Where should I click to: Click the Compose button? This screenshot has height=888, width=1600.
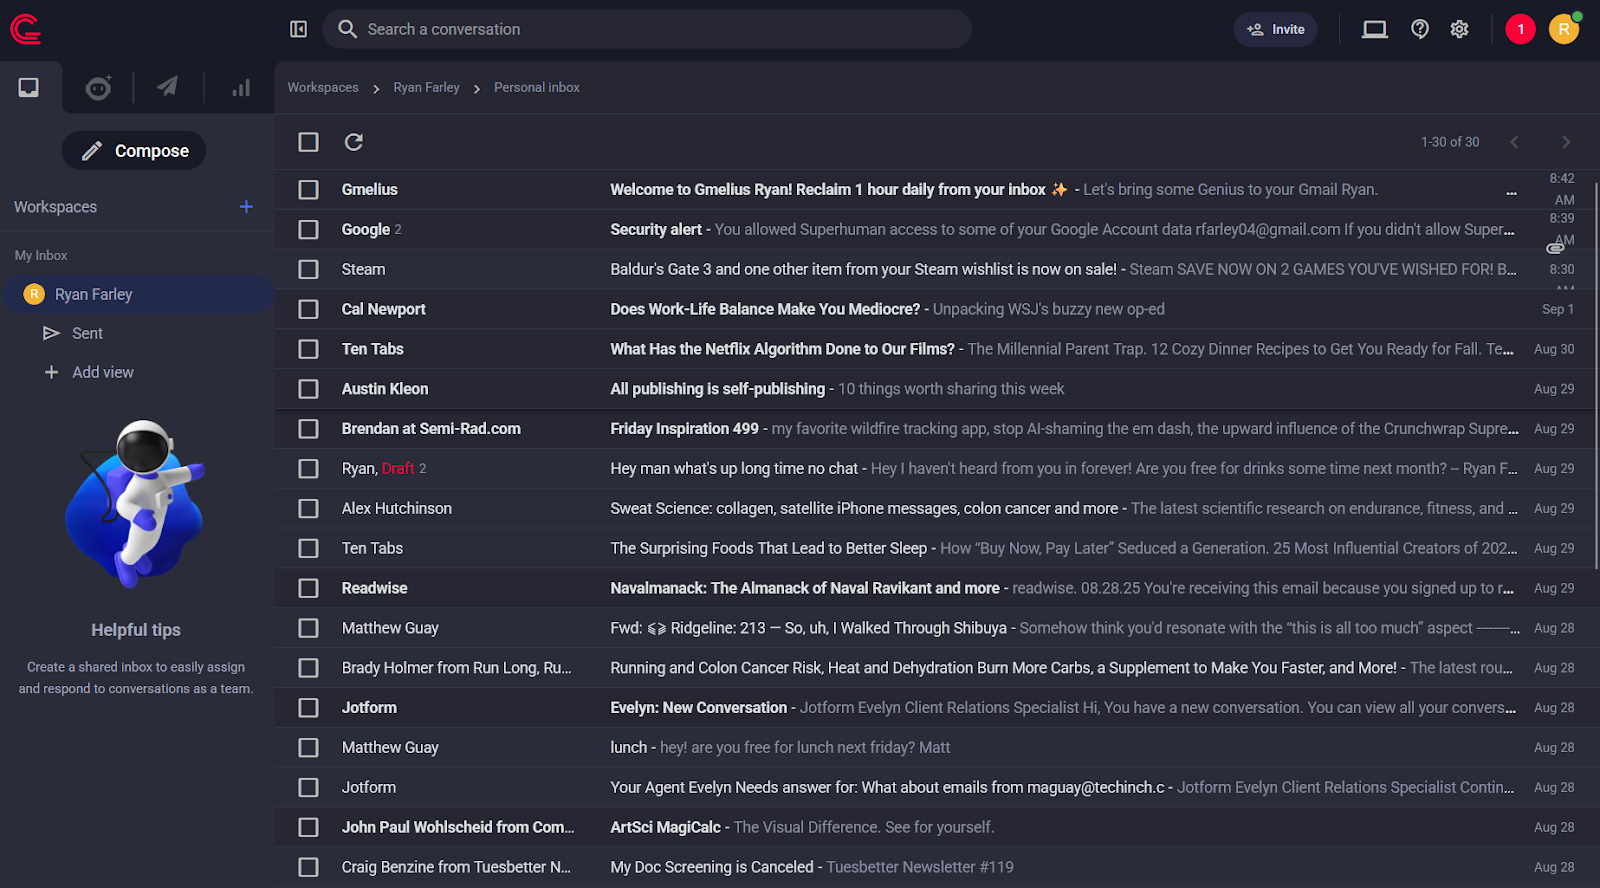134,151
